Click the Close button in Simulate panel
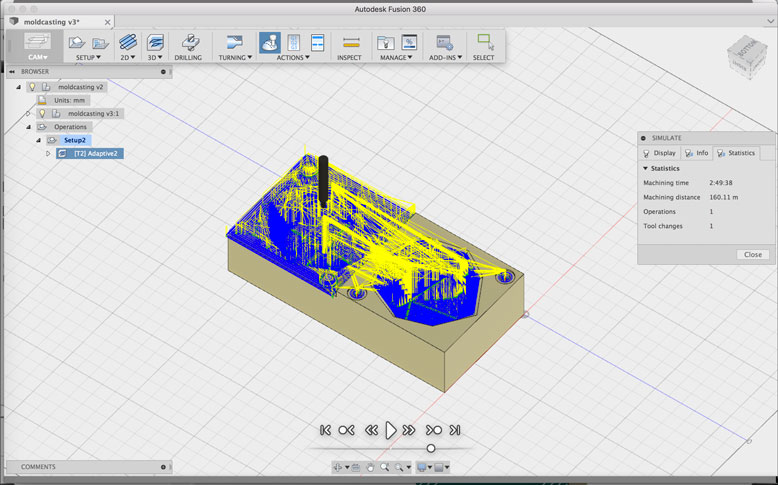The image size is (778, 485). [x=753, y=255]
